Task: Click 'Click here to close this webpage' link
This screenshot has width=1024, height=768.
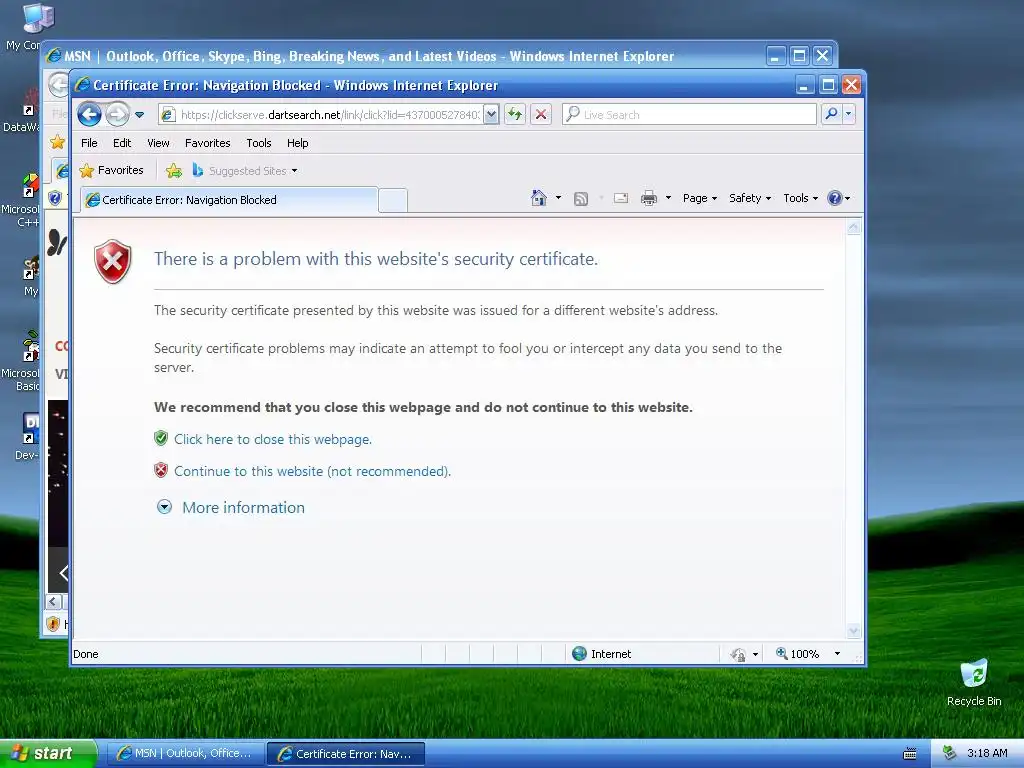Action: click(273, 440)
